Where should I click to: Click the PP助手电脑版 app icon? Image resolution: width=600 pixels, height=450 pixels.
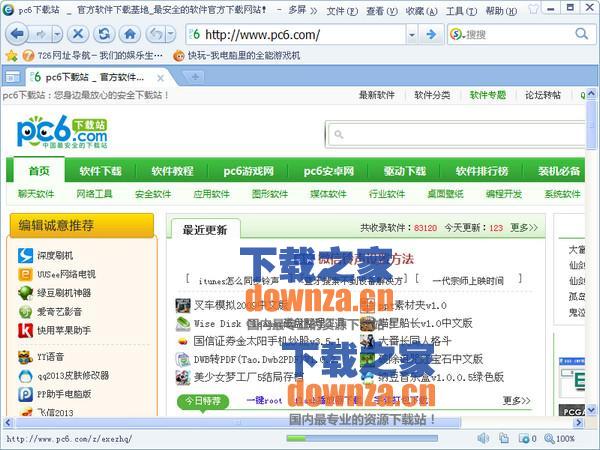coord(25,394)
